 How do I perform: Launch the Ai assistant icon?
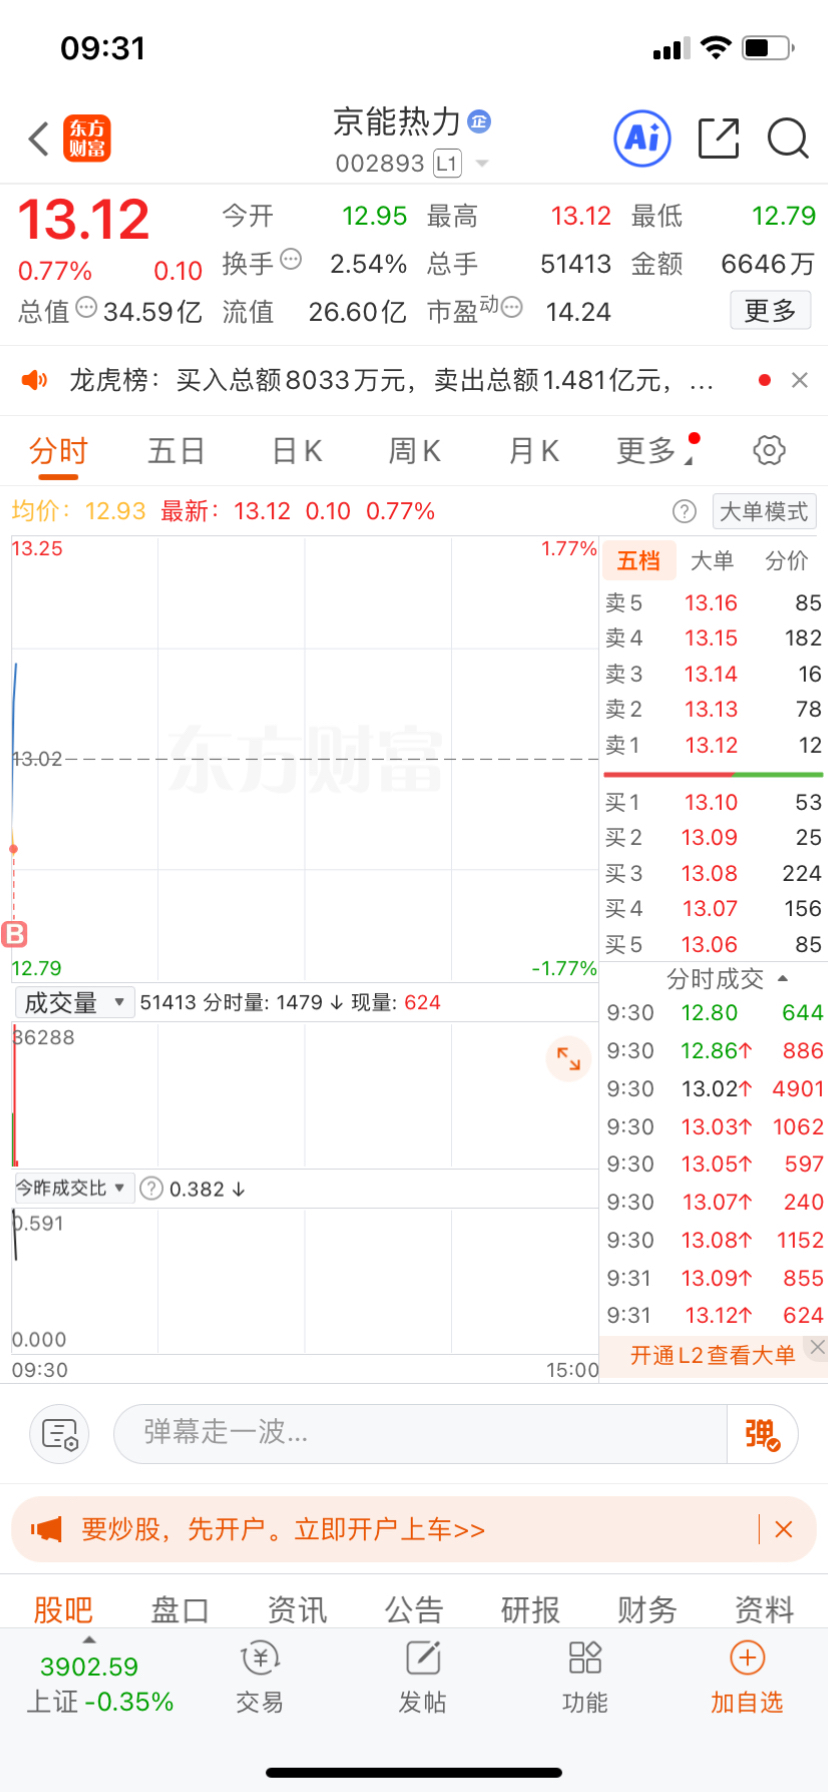click(642, 138)
